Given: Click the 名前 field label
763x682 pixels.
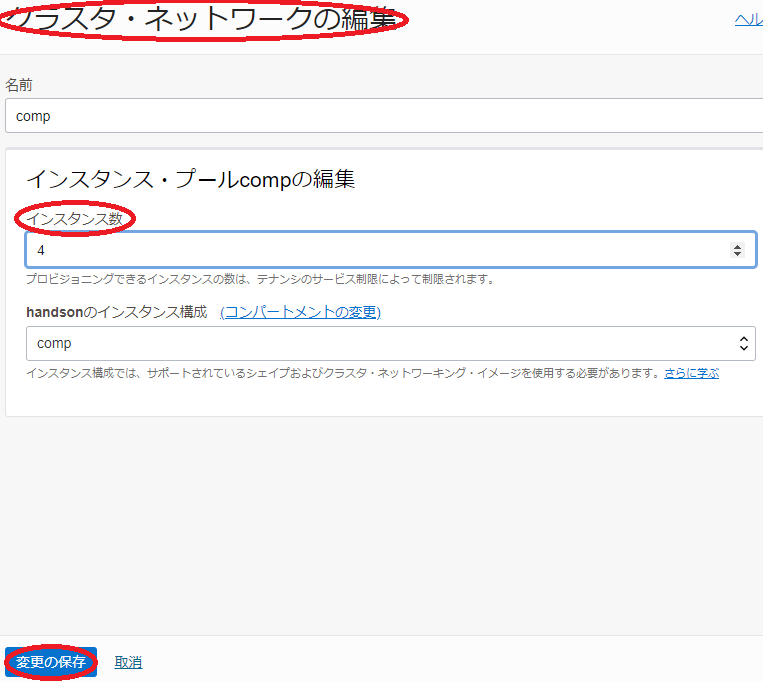Looking at the screenshot, I should pyautogui.click(x=19, y=85).
